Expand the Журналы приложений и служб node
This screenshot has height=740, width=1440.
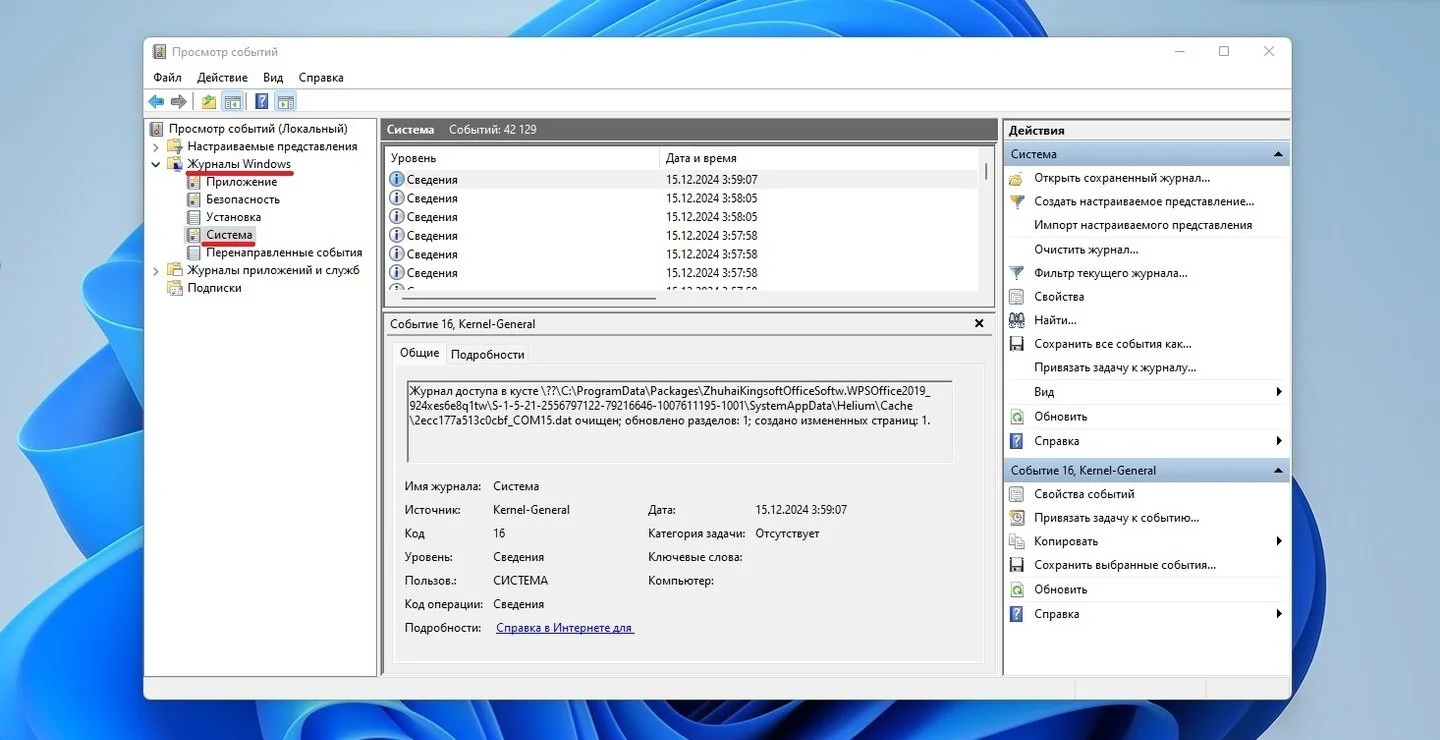pos(156,270)
